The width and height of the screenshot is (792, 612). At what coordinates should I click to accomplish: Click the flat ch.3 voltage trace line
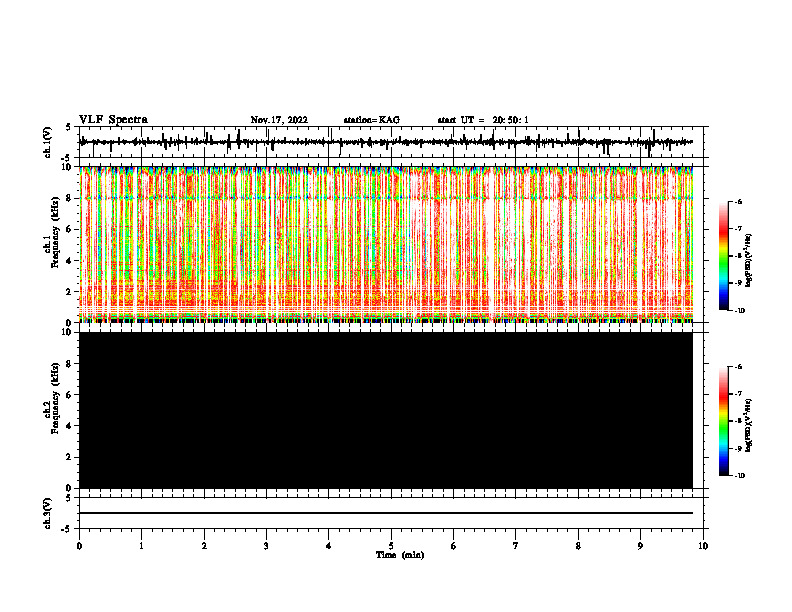(x=386, y=513)
